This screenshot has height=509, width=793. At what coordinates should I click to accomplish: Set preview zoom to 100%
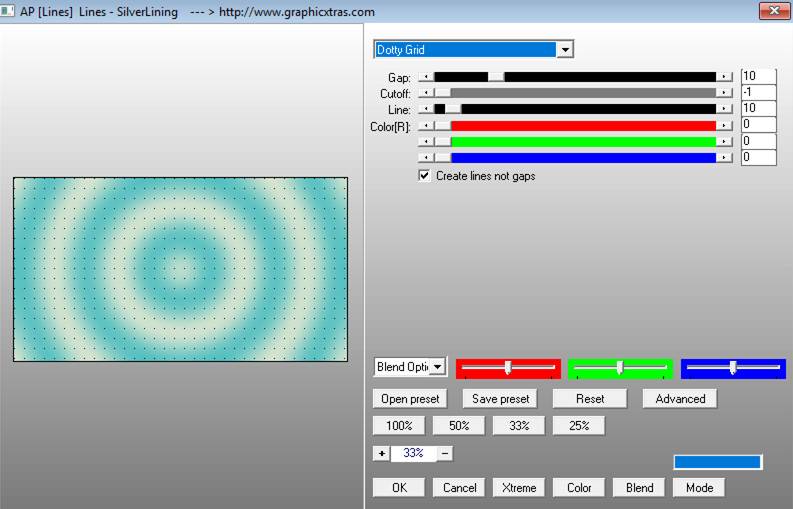click(x=399, y=426)
